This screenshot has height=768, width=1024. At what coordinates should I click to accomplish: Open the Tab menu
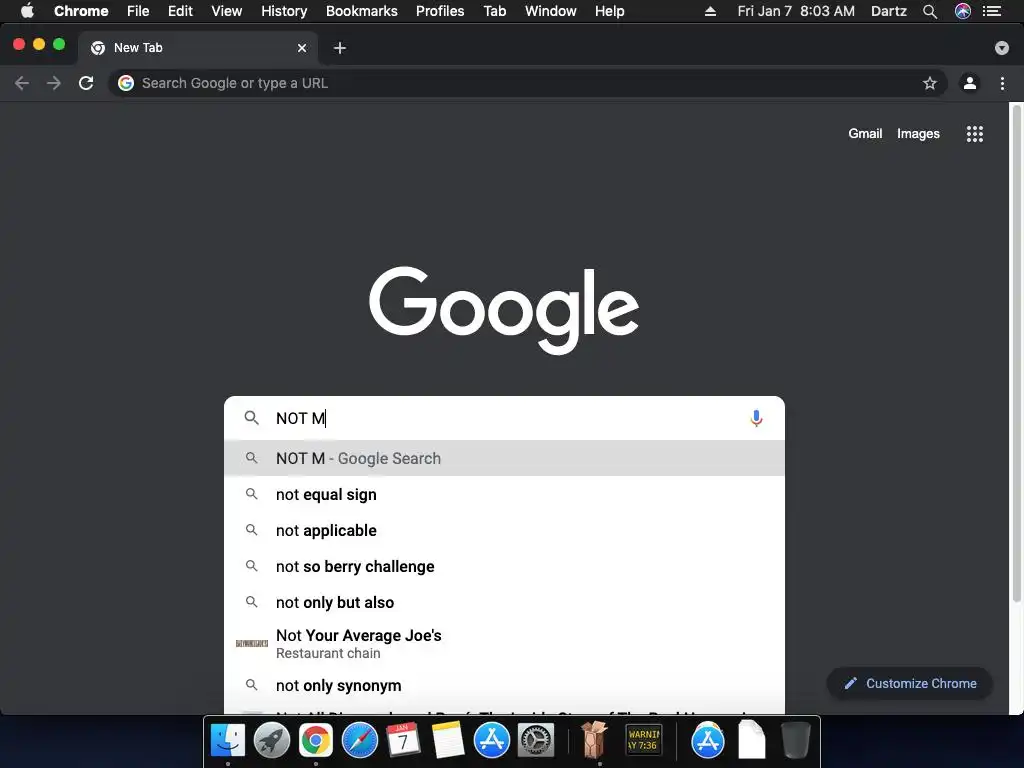coord(494,11)
